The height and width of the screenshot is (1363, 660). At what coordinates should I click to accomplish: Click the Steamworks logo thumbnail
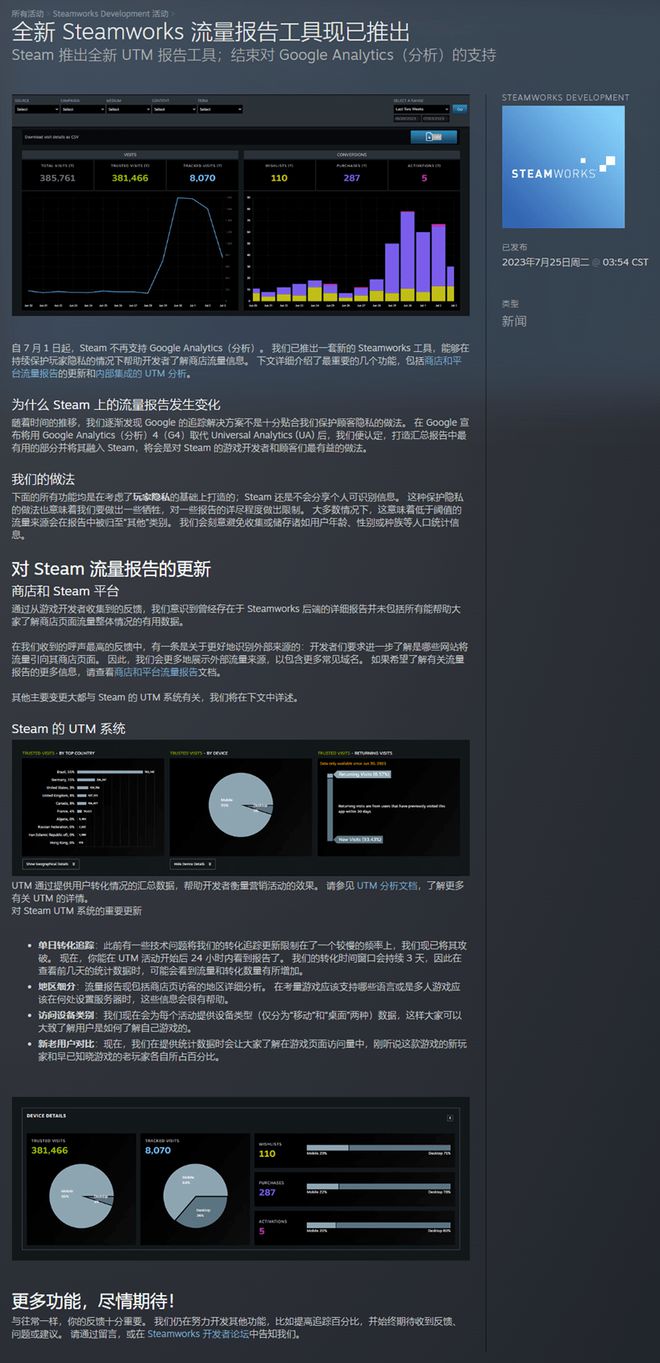pyautogui.click(x=563, y=168)
